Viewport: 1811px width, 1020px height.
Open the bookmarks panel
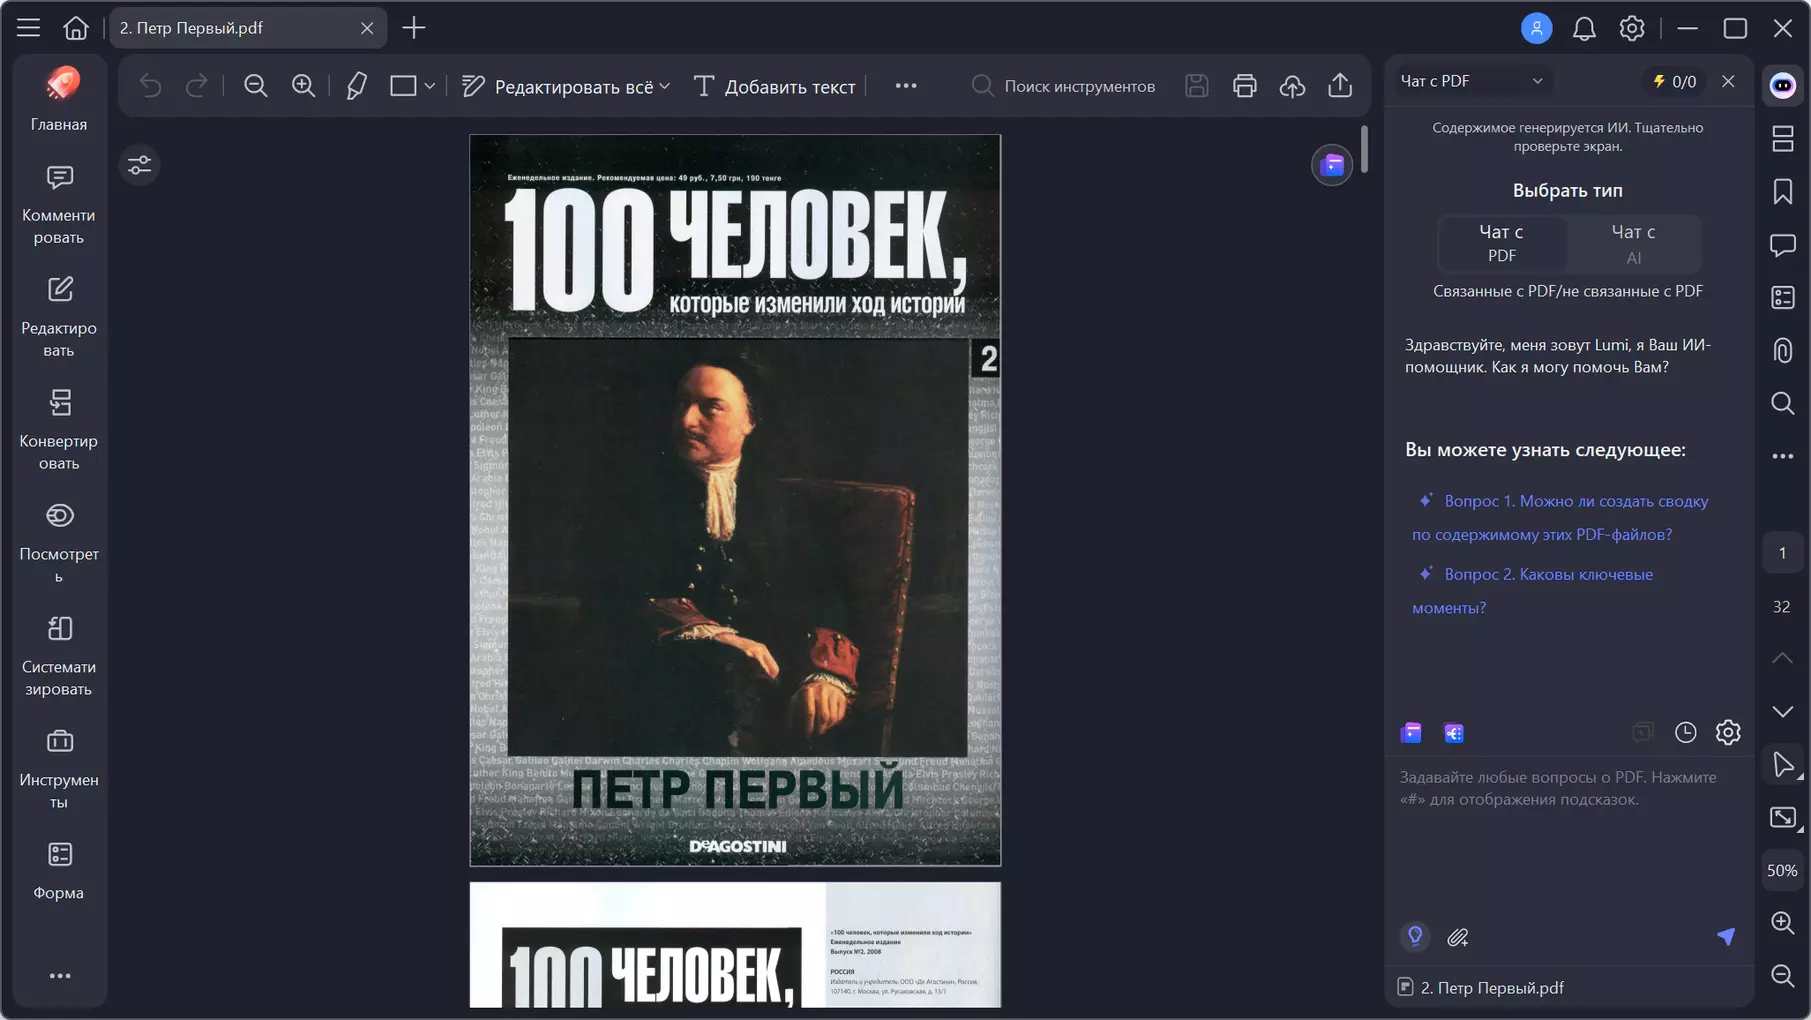1782,192
